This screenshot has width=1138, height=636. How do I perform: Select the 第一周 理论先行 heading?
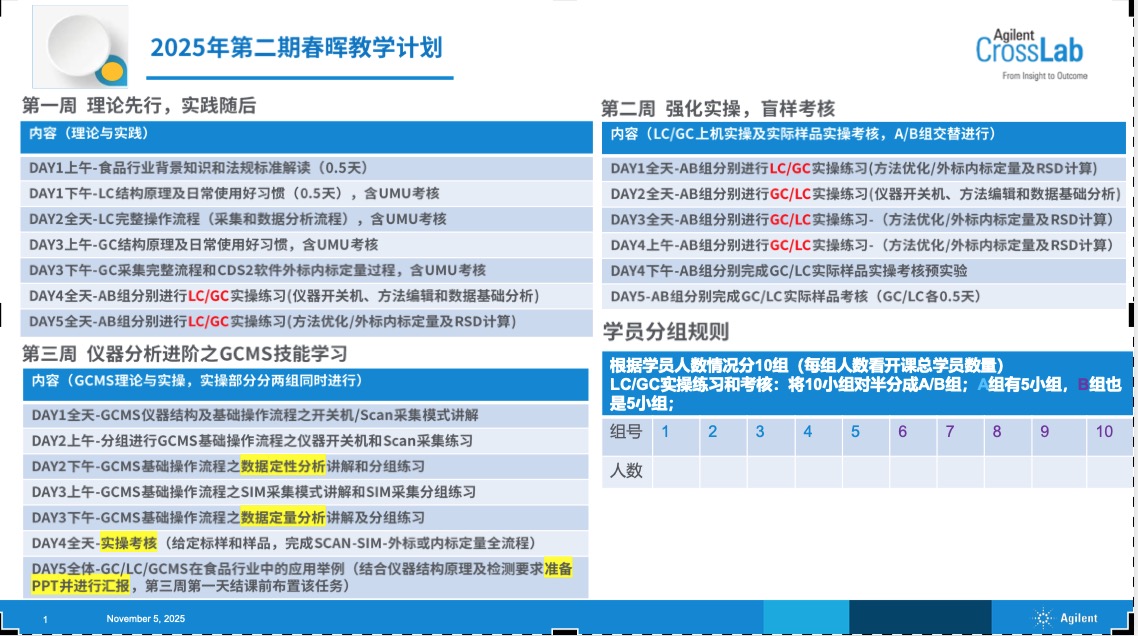pyautogui.click(x=139, y=105)
